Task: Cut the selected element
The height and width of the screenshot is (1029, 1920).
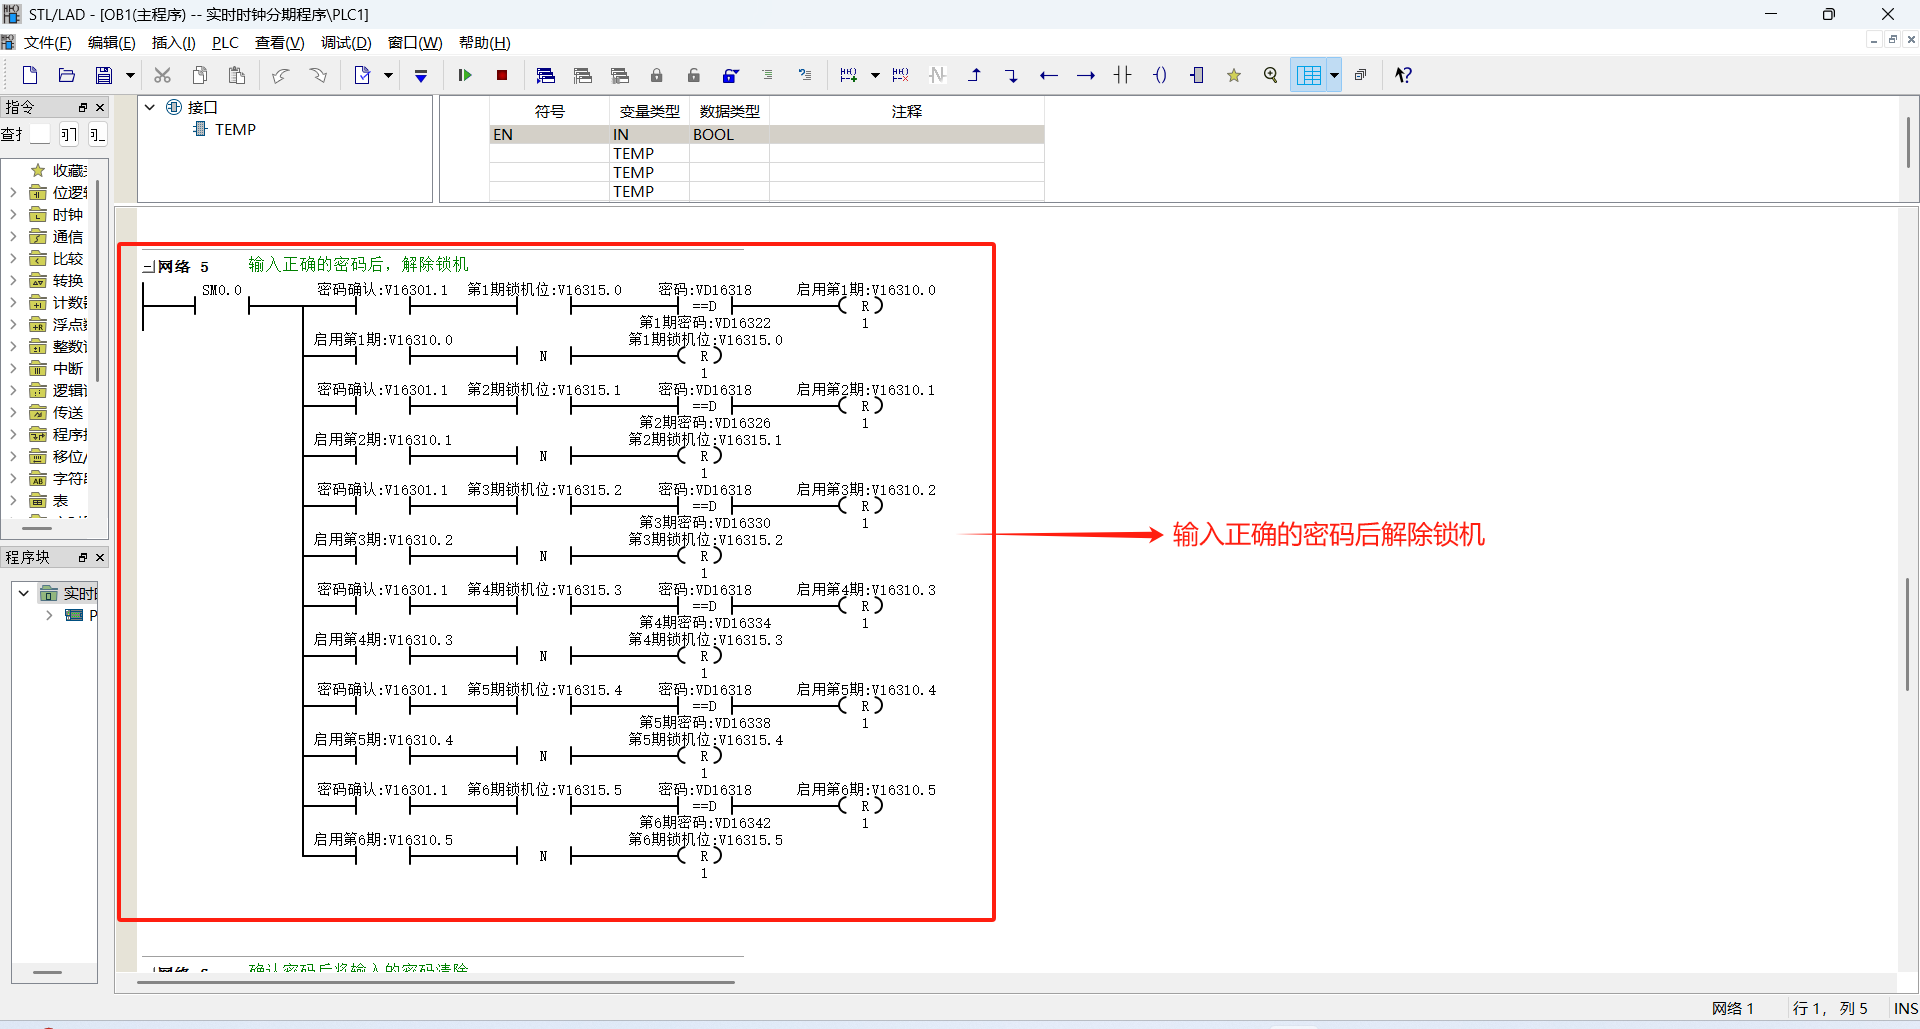Action: click(162, 75)
